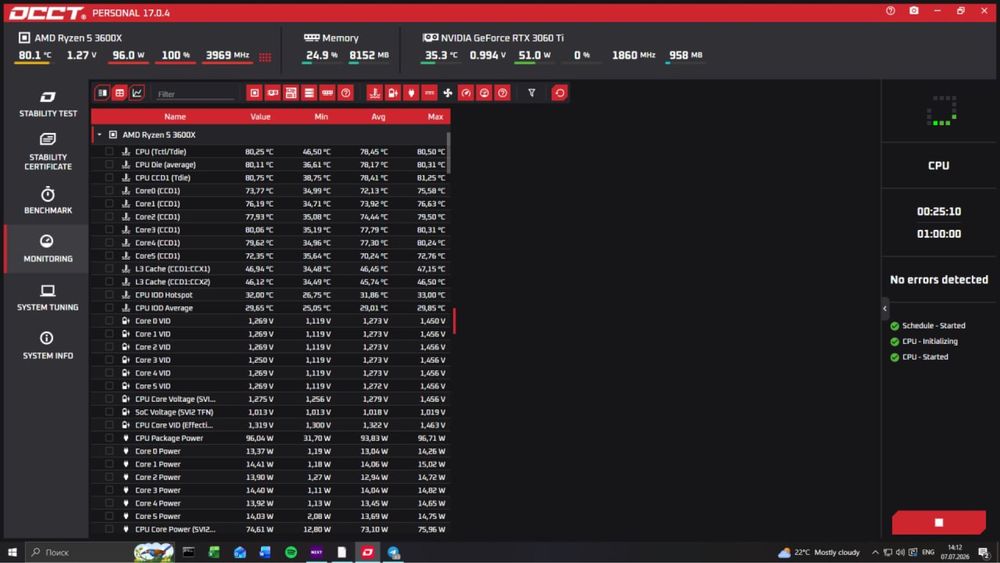Sort by the Min column header

coord(321,117)
